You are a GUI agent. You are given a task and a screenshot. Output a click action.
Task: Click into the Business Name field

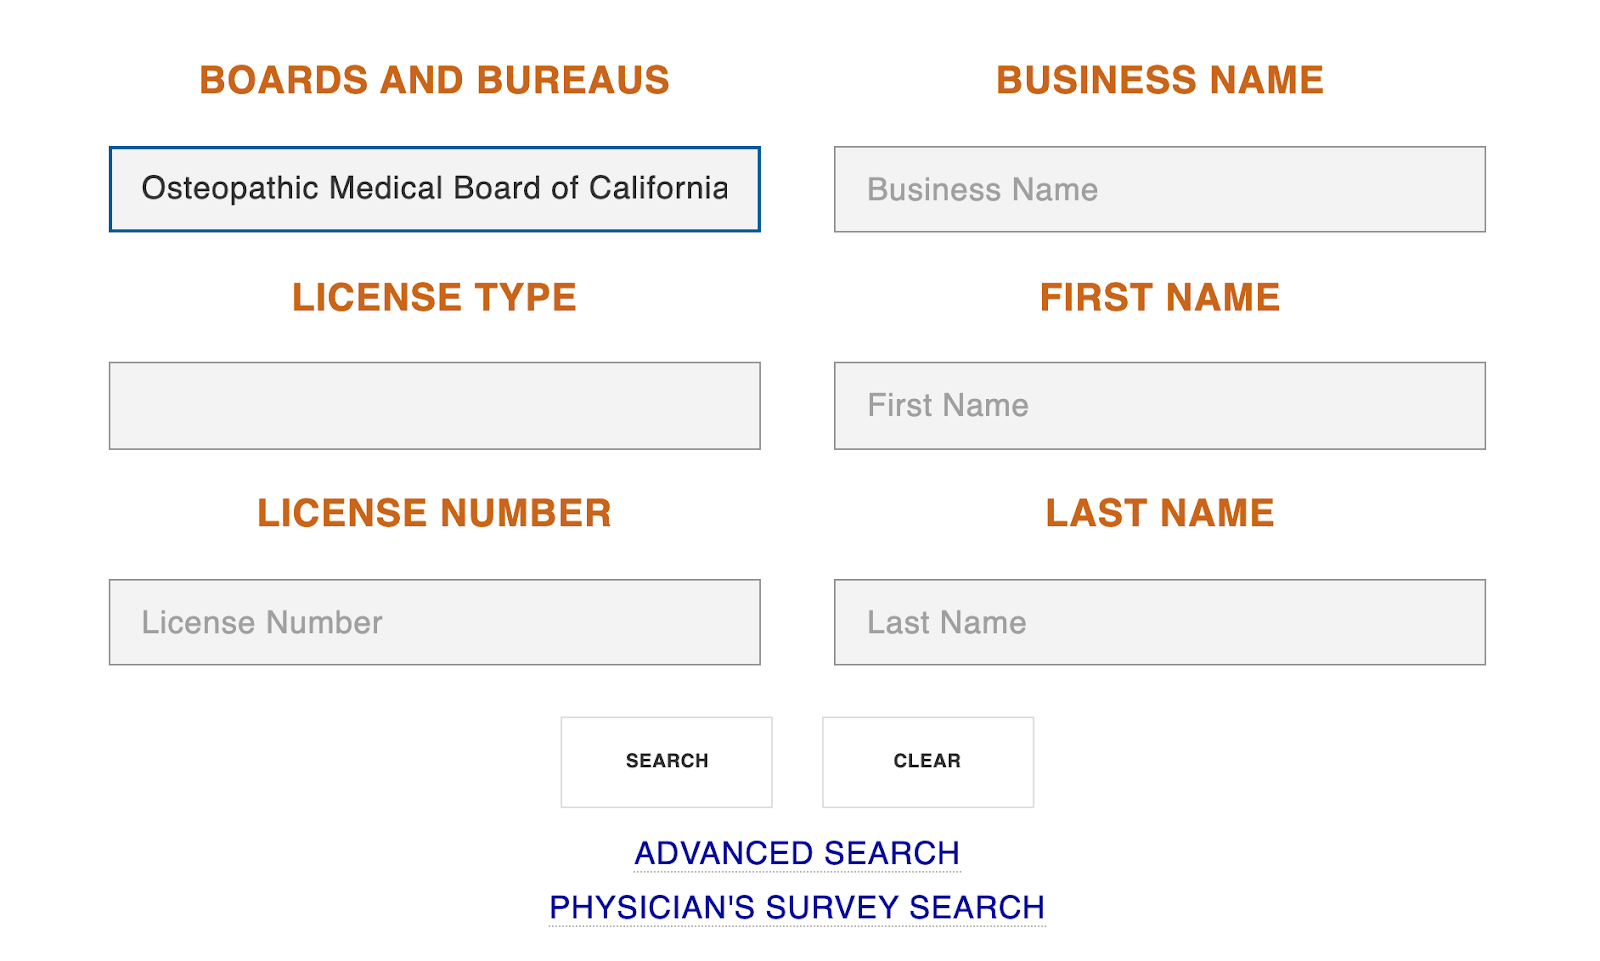1159,189
